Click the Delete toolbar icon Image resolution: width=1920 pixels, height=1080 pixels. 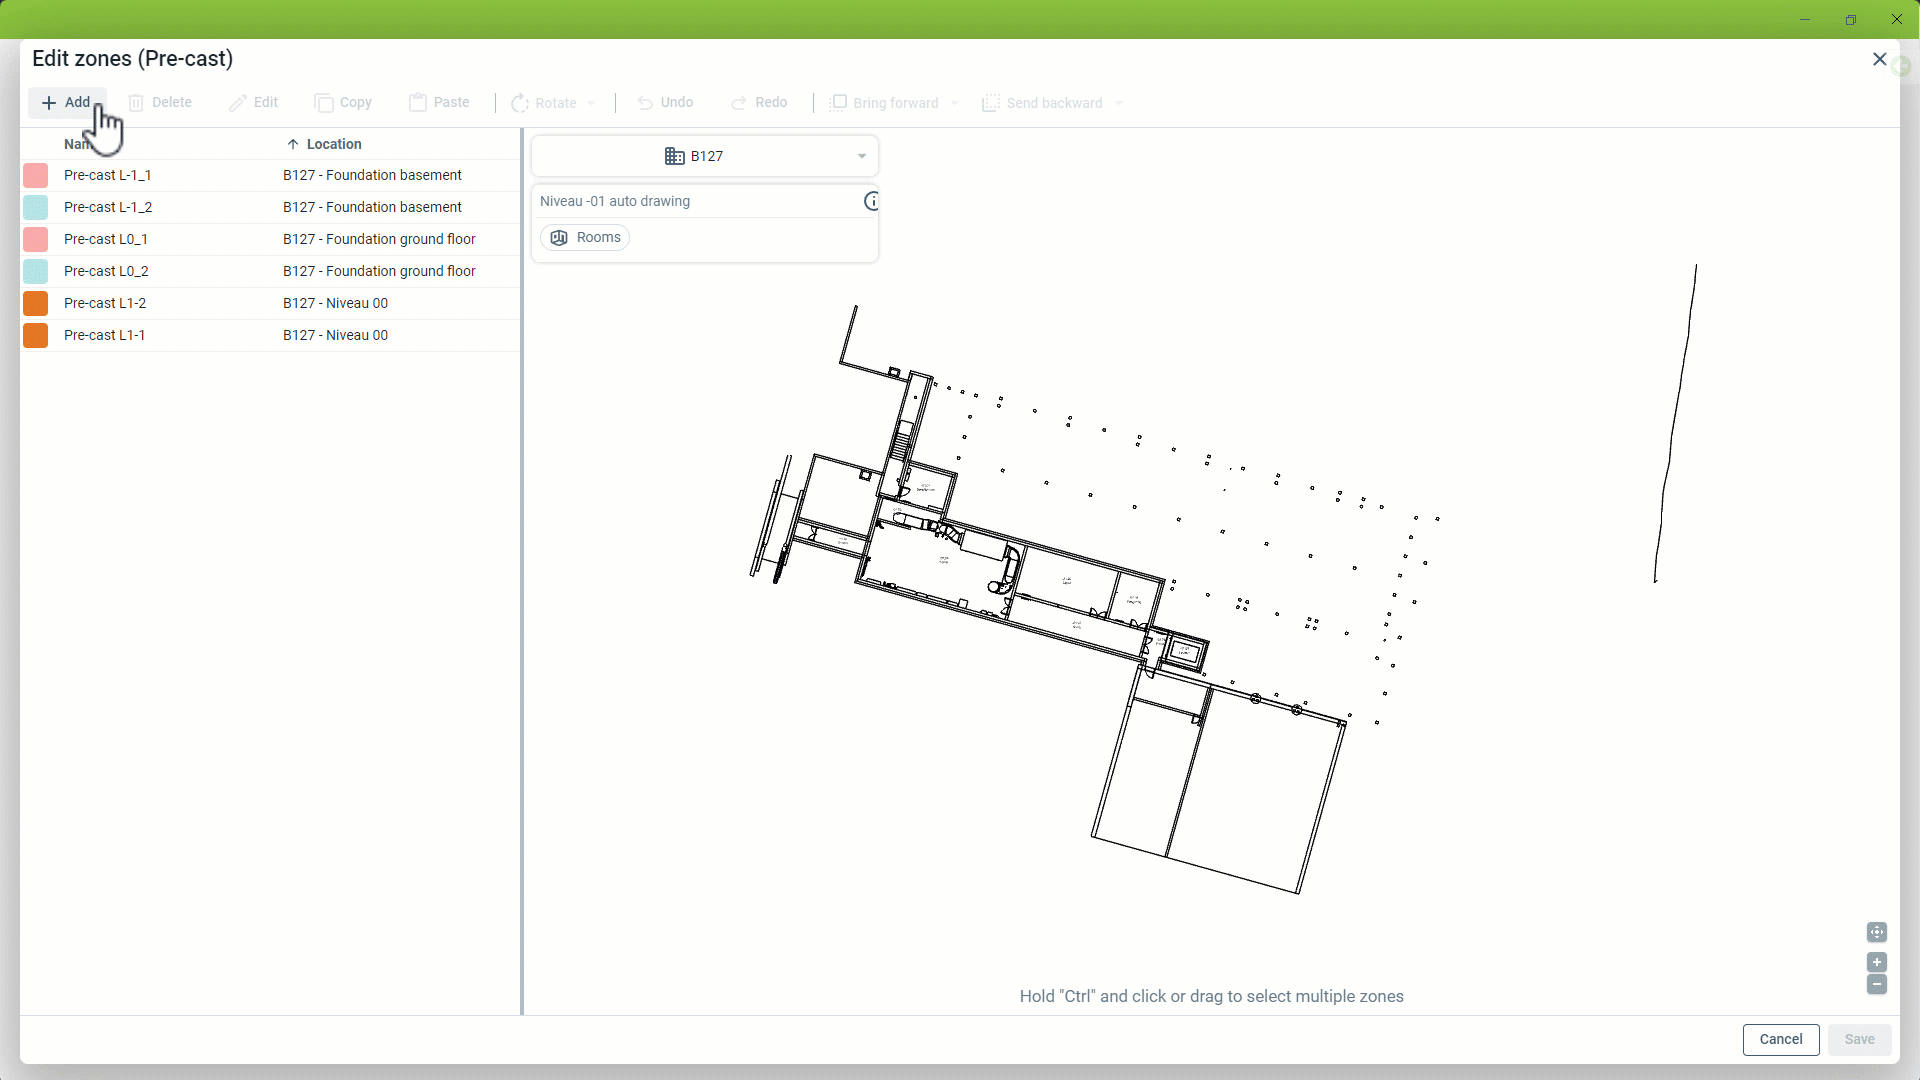137,103
